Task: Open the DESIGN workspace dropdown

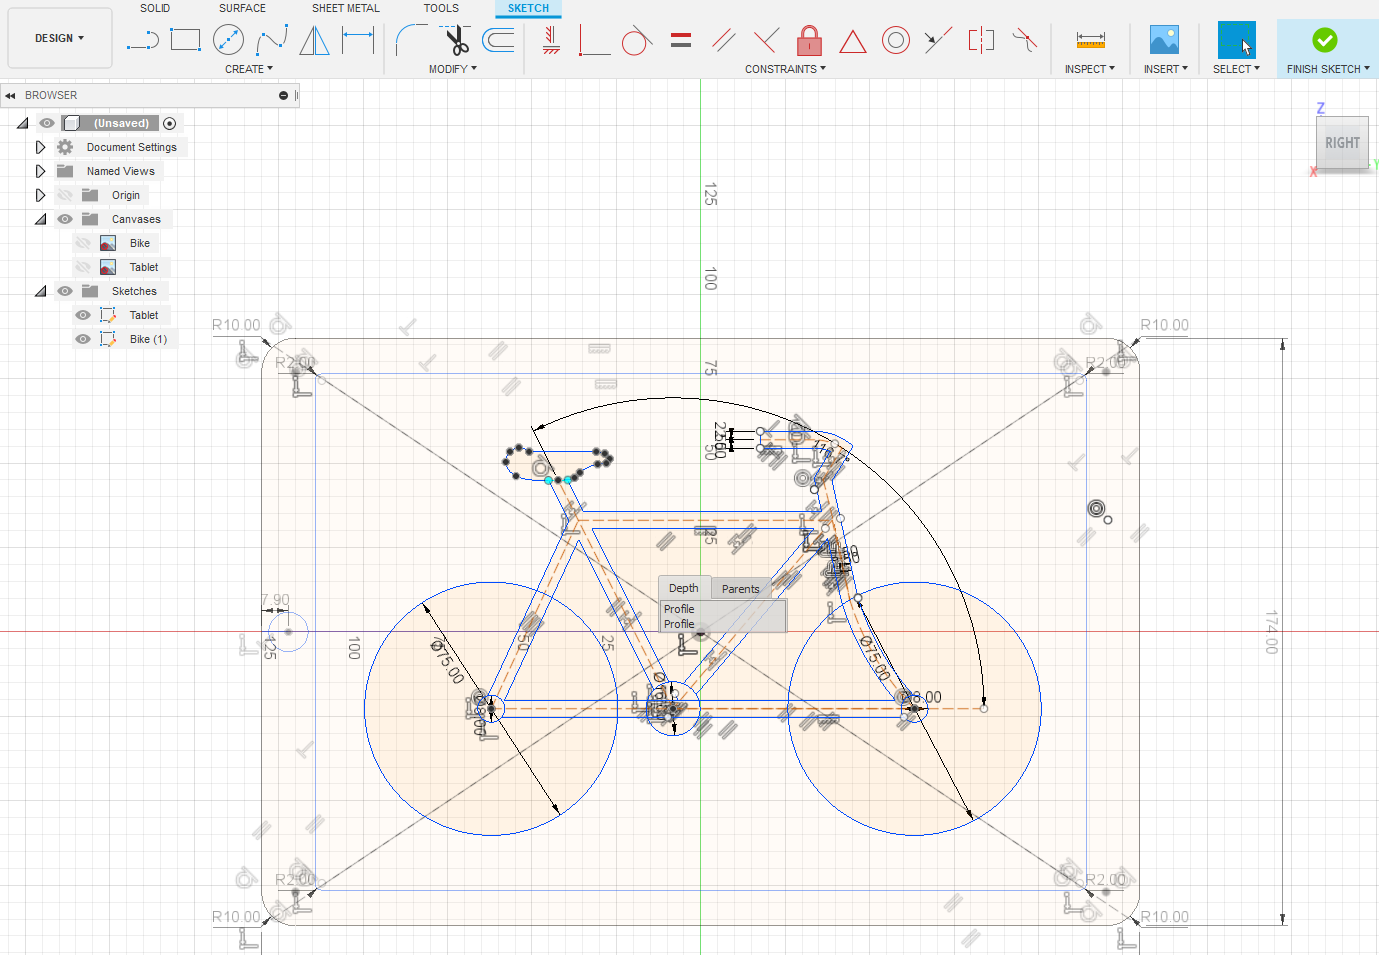Action: (x=60, y=38)
